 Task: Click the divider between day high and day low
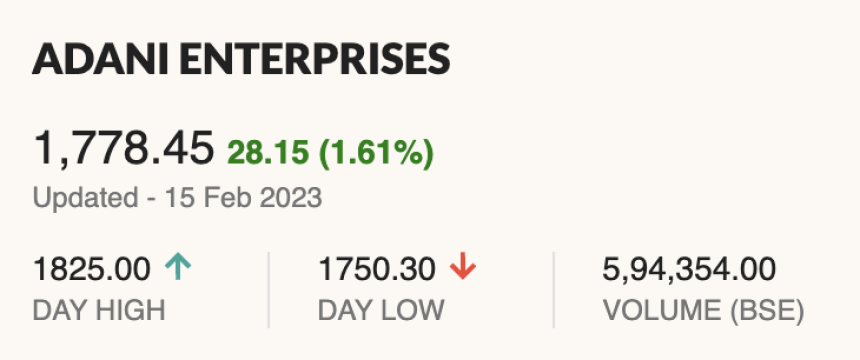(x=268, y=290)
